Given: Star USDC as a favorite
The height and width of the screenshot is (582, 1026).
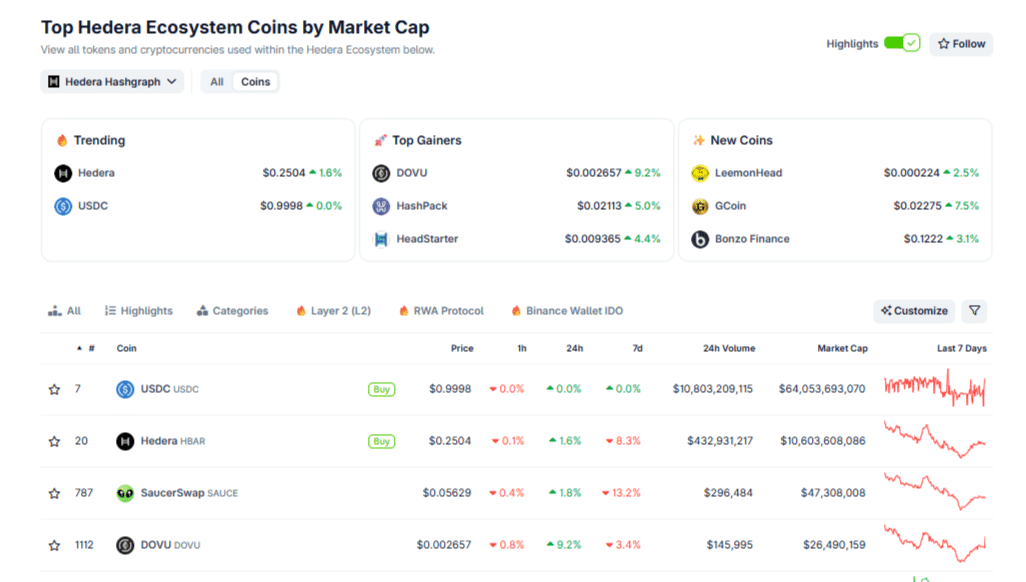Looking at the screenshot, I should tap(54, 389).
